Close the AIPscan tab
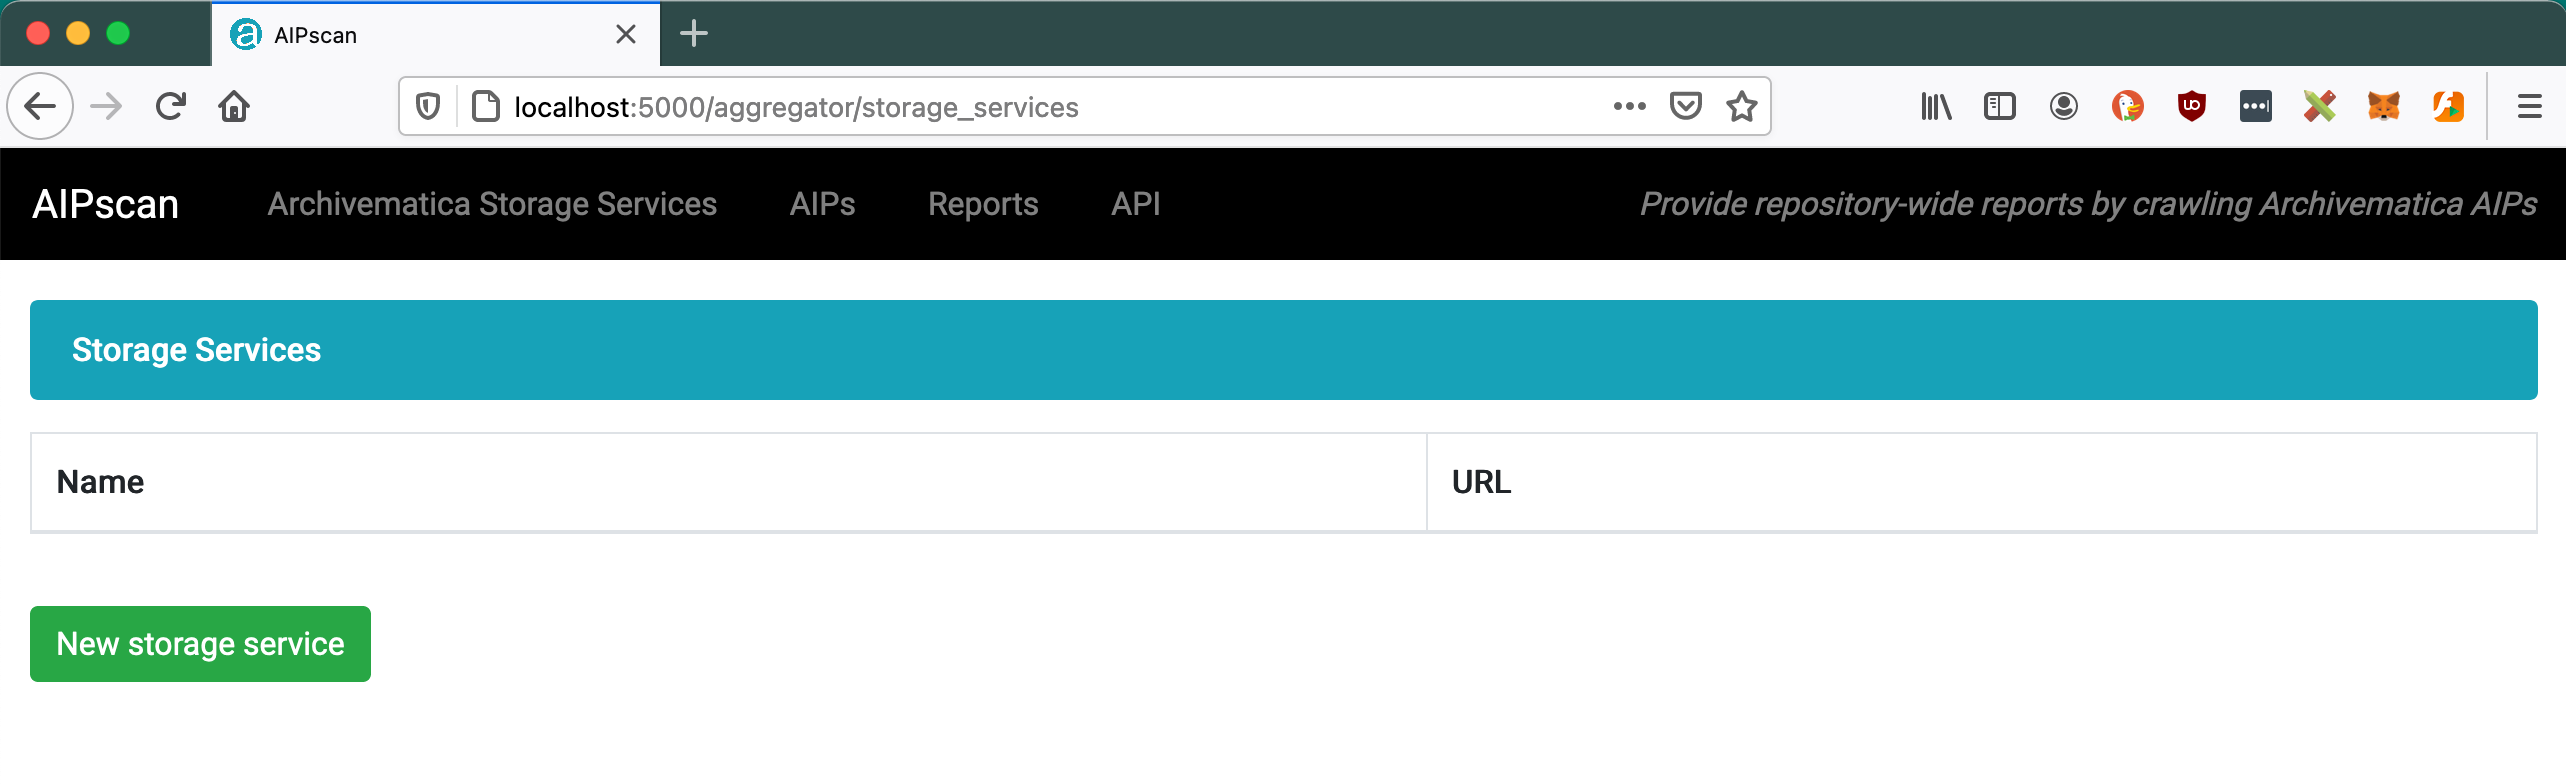The image size is (2566, 784). (626, 35)
